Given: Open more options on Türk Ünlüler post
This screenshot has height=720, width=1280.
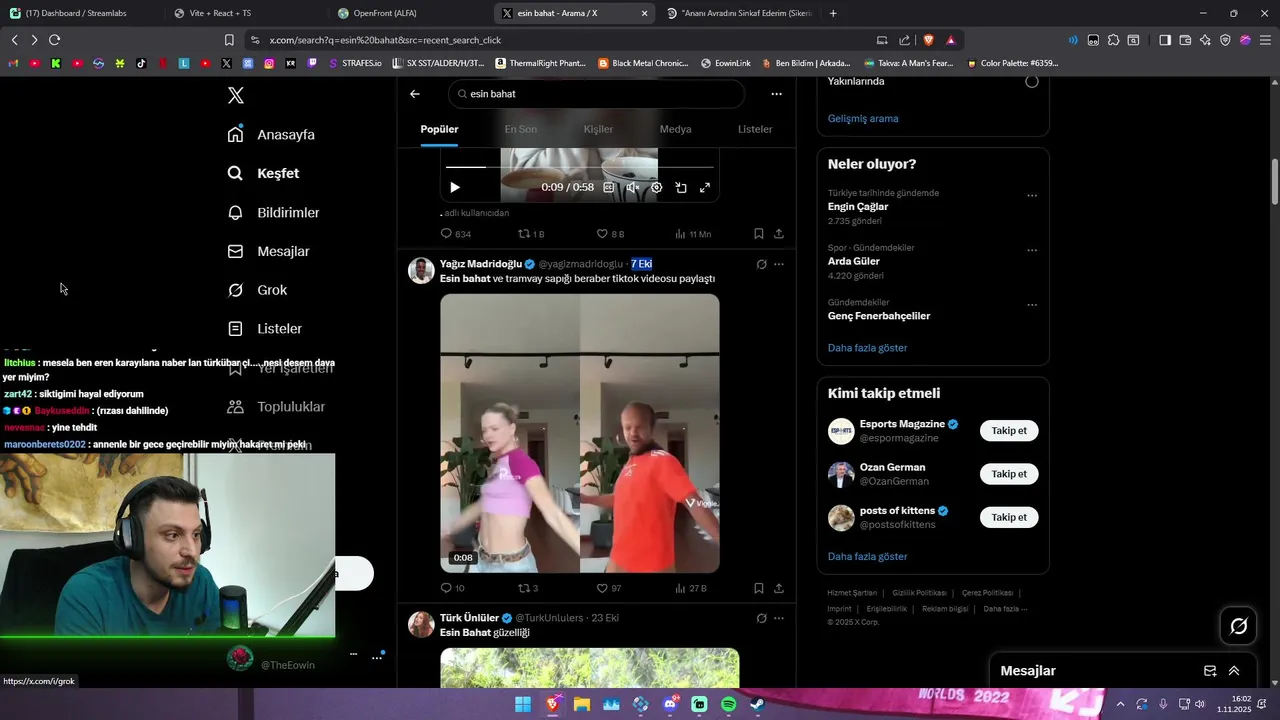Looking at the screenshot, I should (779, 619).
